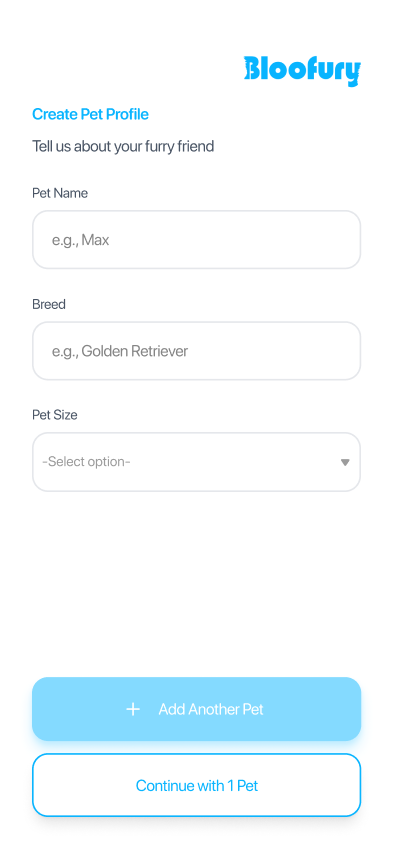
Task: Click the plus icon beside Add Another Pet
Action: point(133,709)
